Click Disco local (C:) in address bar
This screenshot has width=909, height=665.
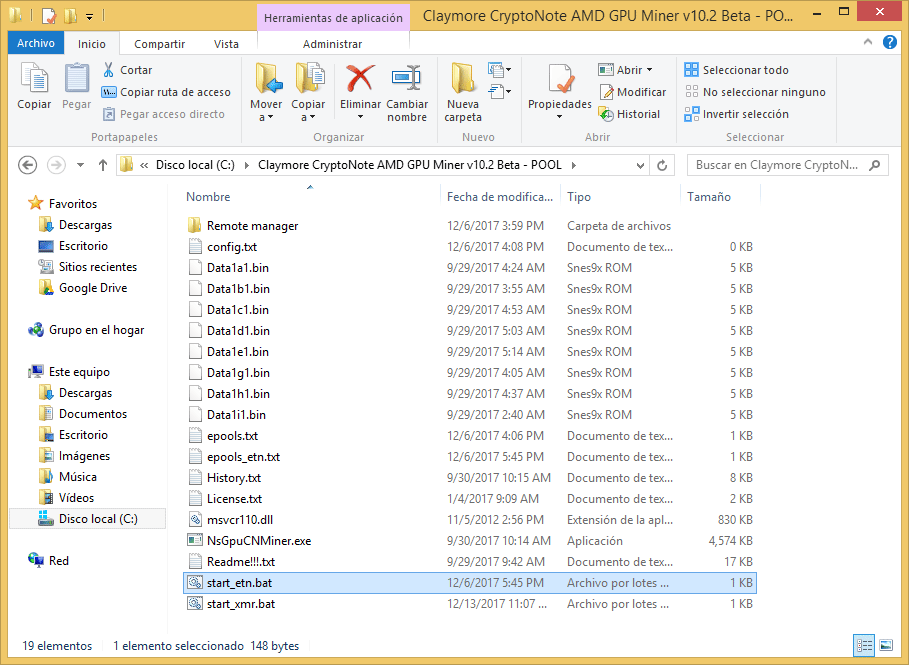[195, 165]
